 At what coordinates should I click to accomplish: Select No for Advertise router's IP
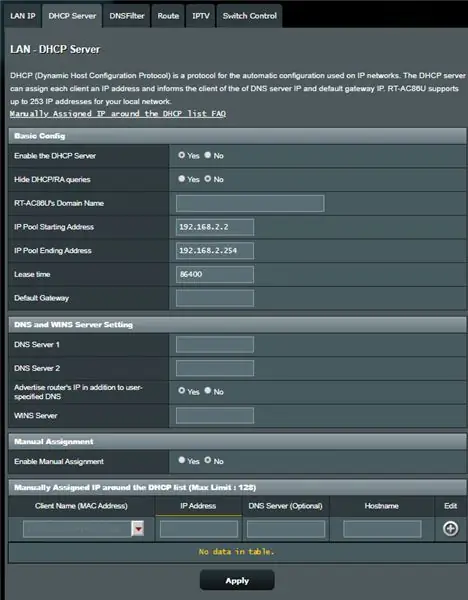click(x=207, y=391)
